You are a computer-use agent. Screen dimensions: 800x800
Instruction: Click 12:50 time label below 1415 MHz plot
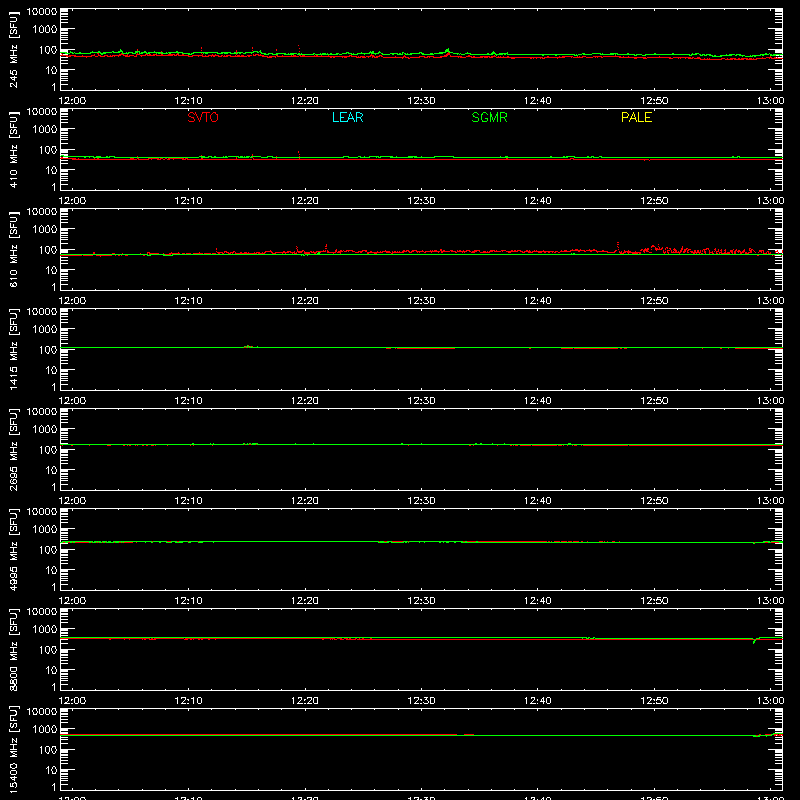654,401
